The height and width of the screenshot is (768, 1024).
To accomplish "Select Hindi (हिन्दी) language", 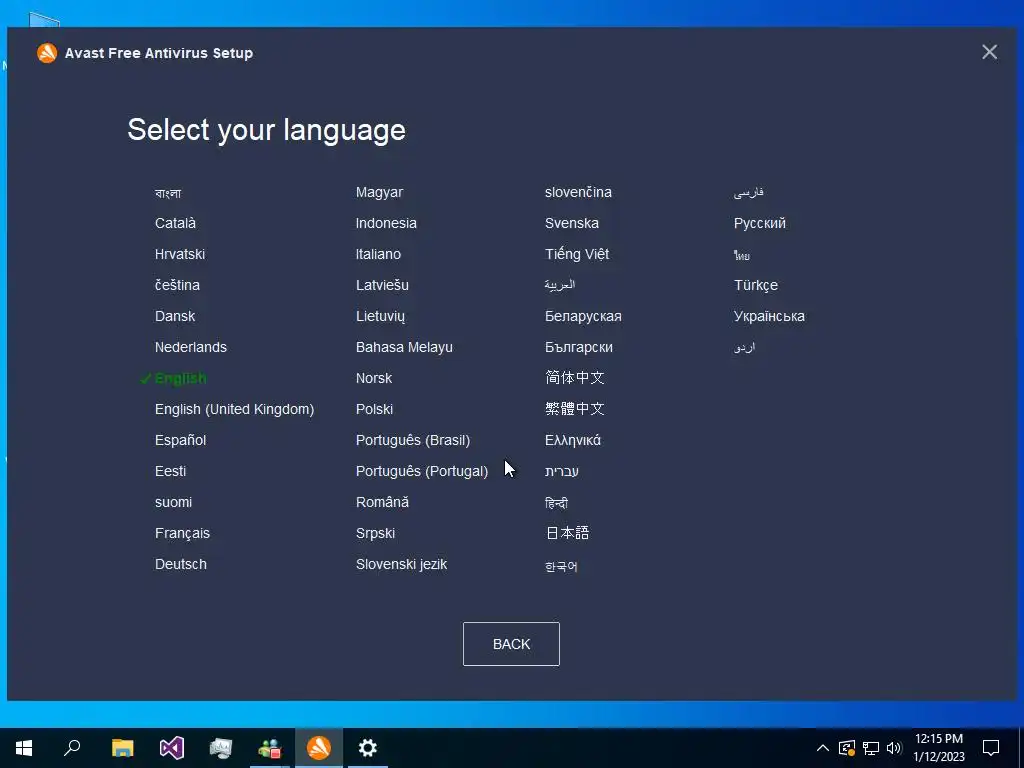I will pos(556,503).
